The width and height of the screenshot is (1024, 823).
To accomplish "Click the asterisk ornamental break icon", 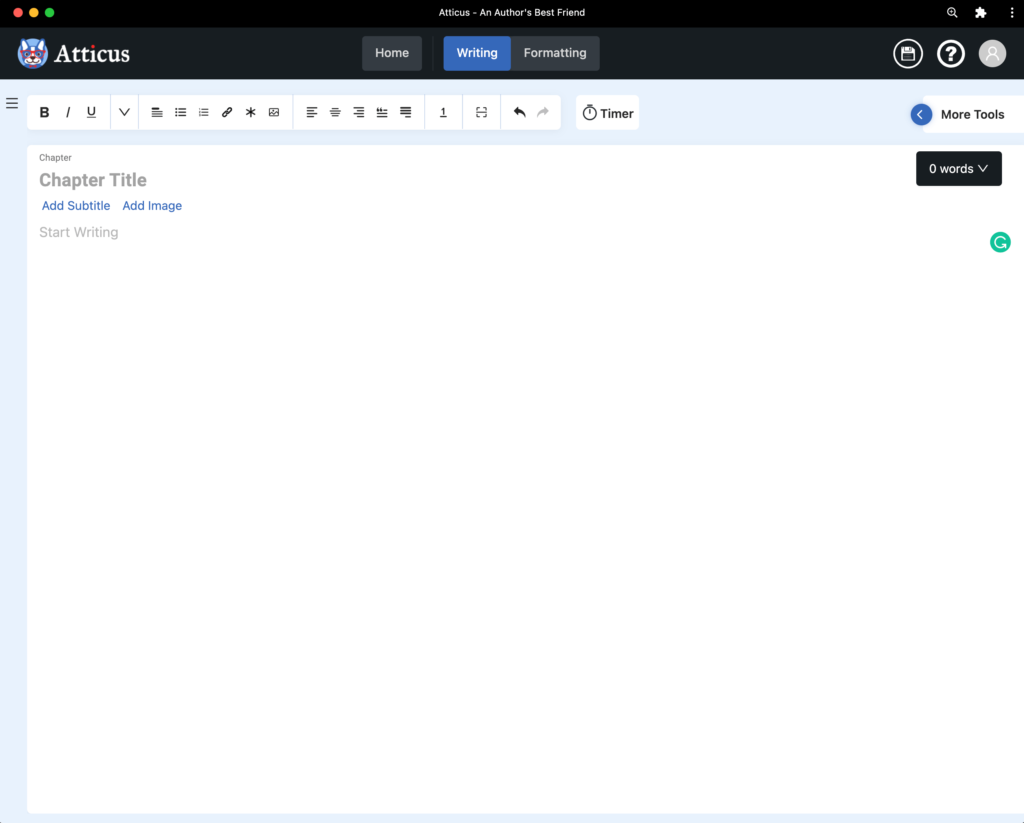I will [x=251, y=112].
